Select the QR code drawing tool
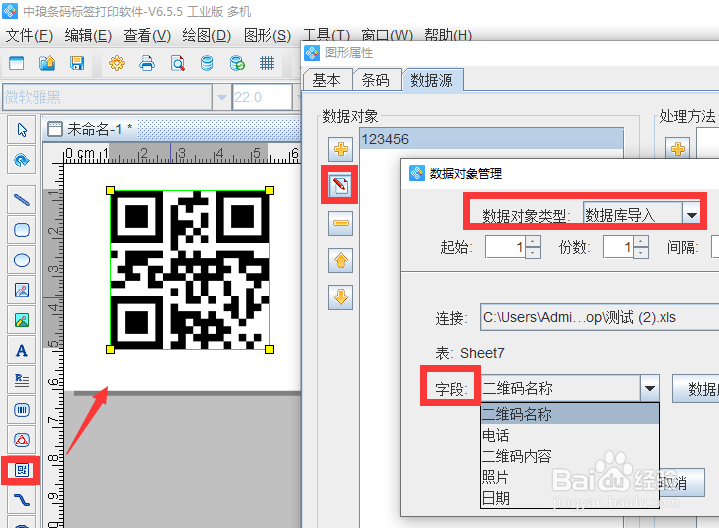719x528 pixels. coord(22,470)
